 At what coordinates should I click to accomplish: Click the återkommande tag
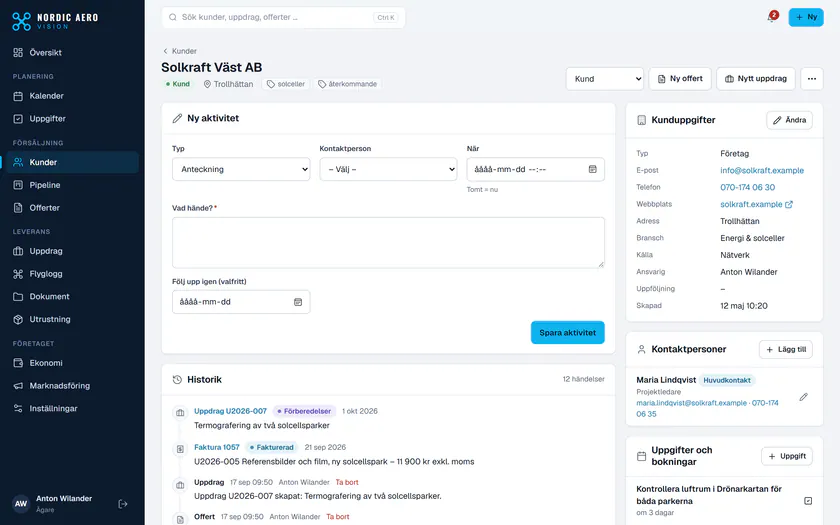click(347, 84)
